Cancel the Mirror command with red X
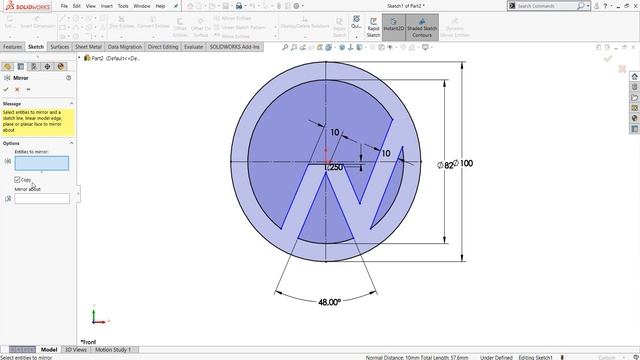Screen dimensions: 640x360 click(x=17, y=89)
